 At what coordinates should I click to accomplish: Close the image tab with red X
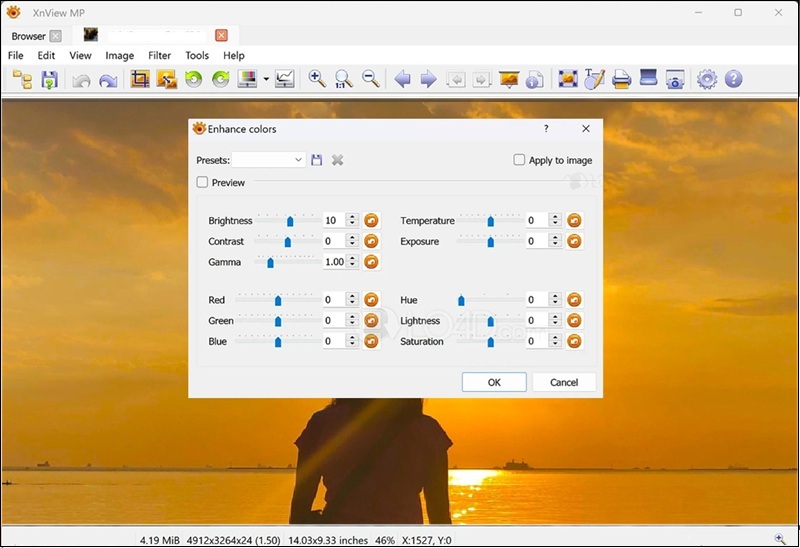pos(221,35)
